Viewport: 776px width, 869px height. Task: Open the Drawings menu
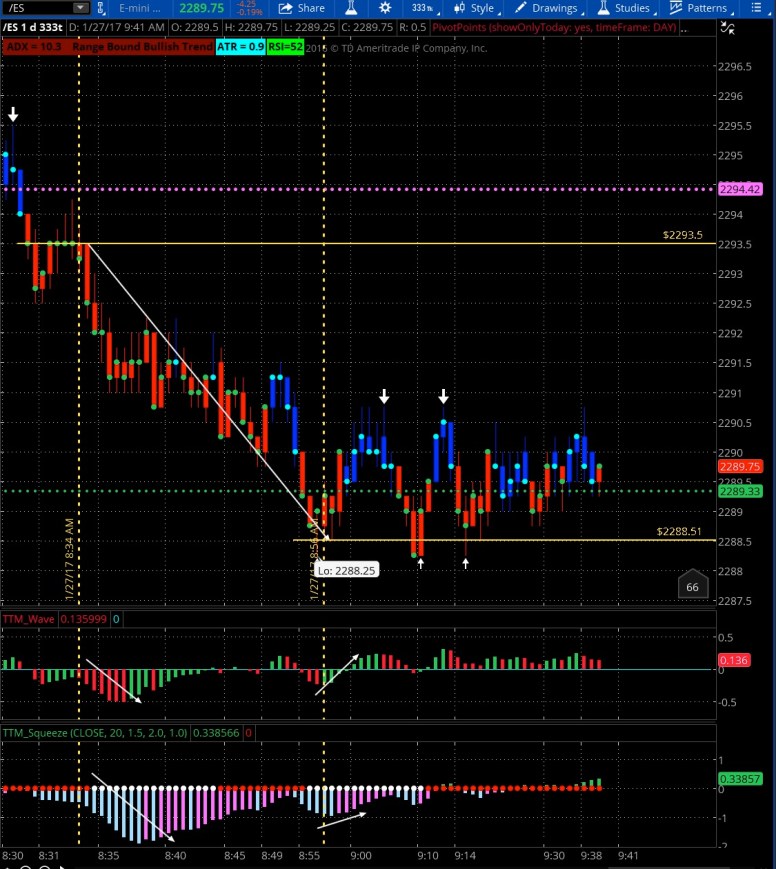(x=548, y=8)
